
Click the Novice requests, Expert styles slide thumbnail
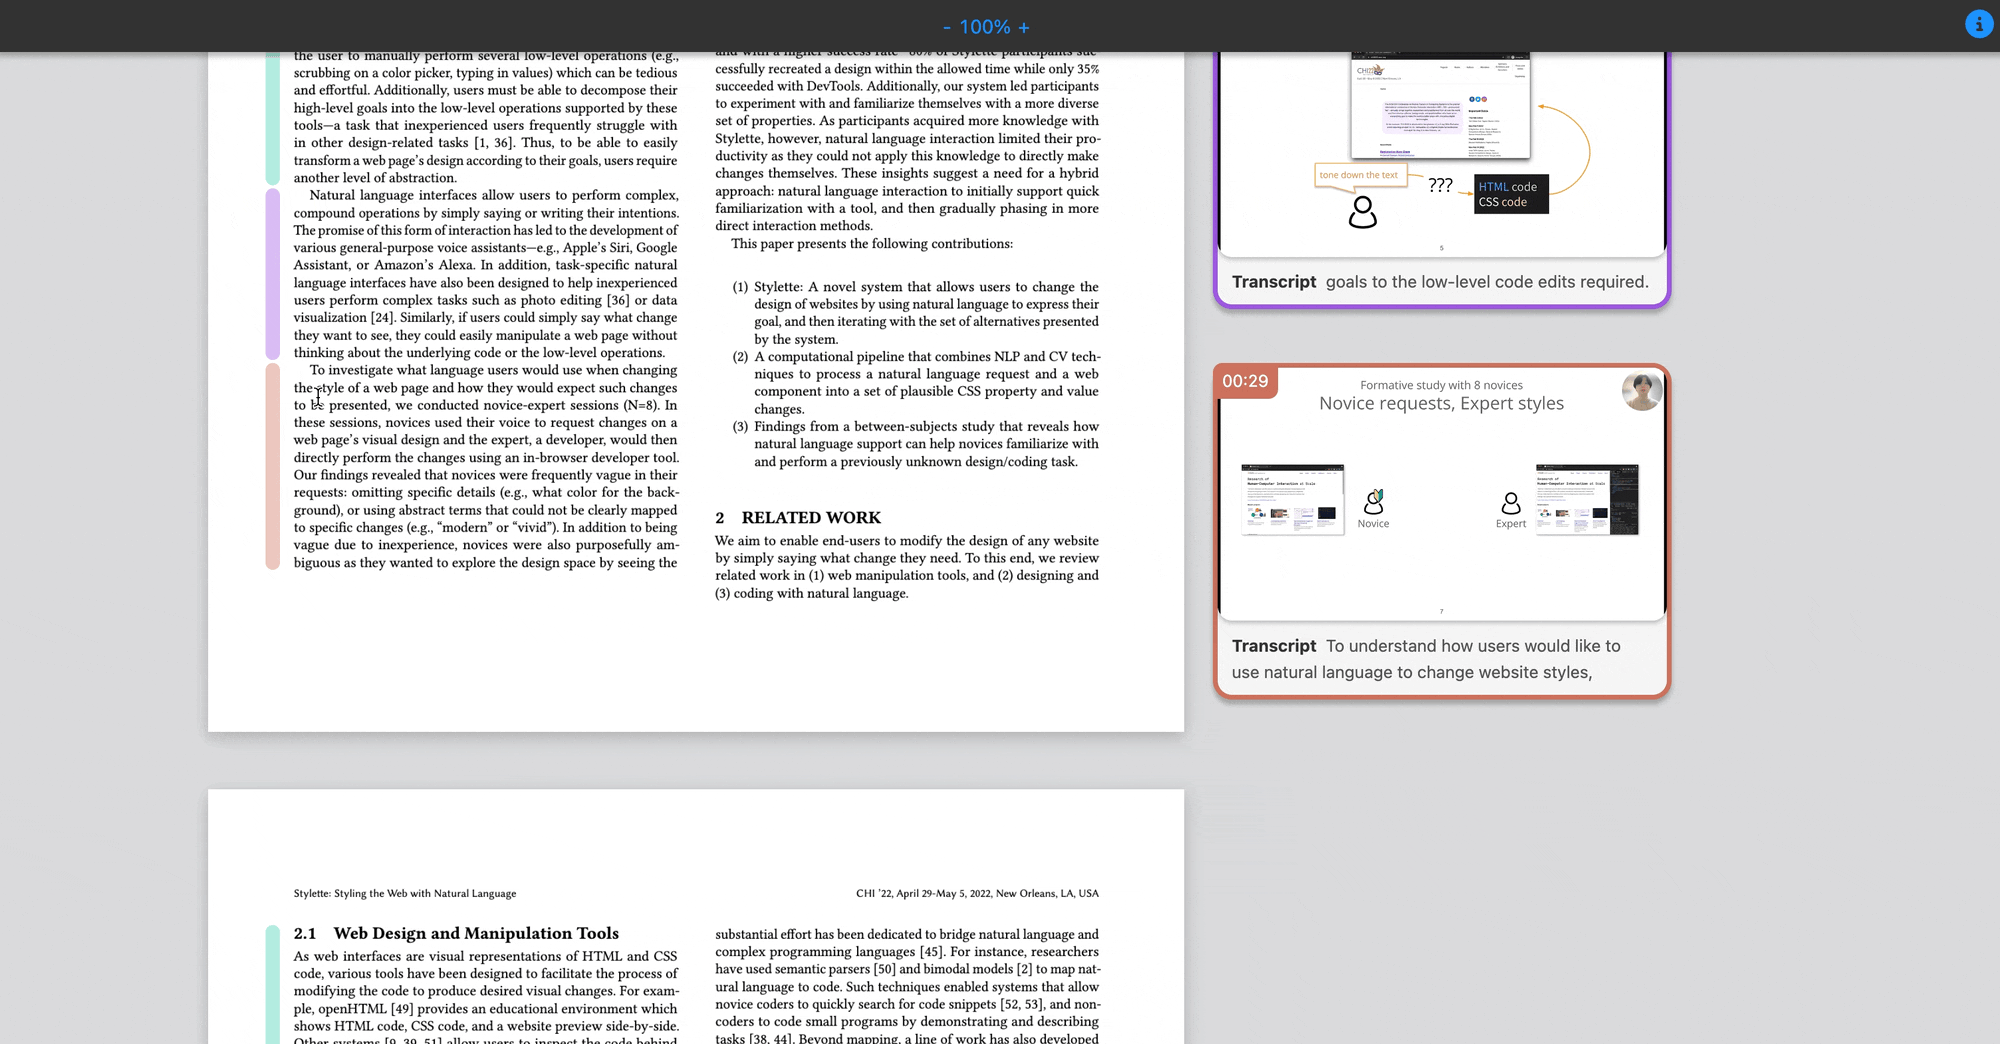pos(1441,494)
